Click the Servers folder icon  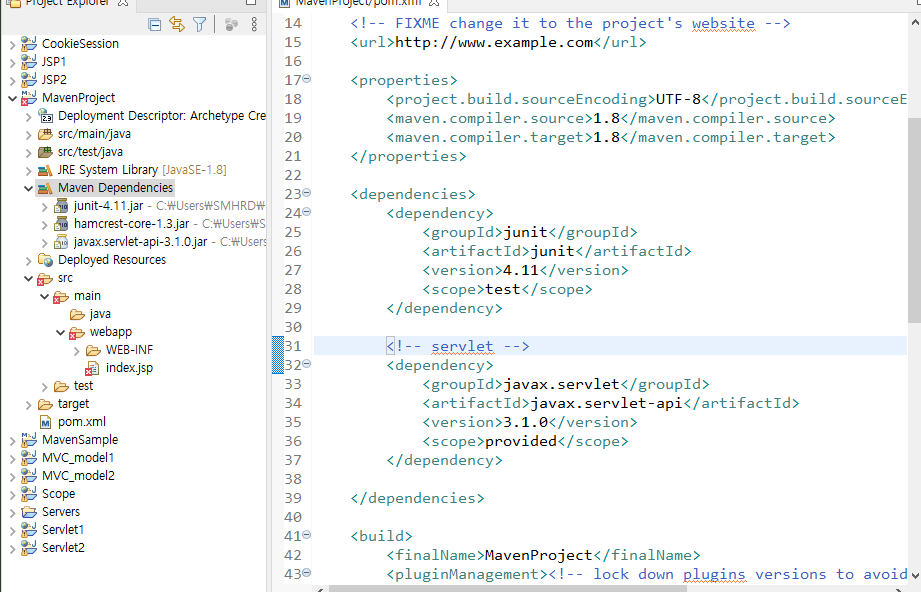29,512
